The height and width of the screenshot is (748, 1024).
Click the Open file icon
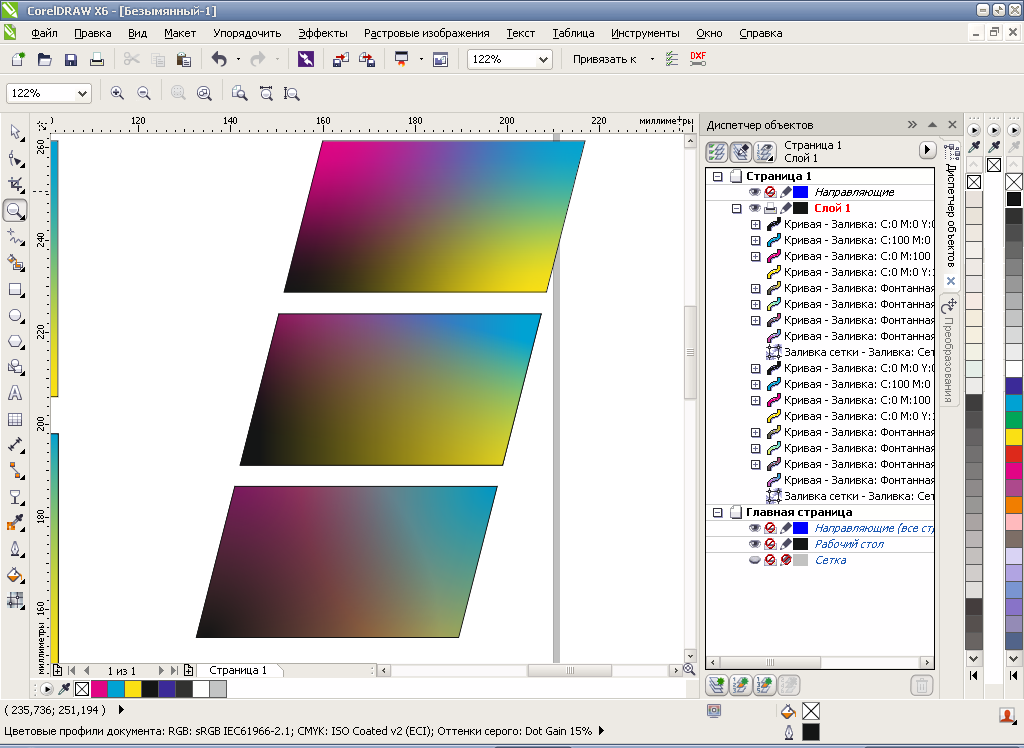point(44,59)
